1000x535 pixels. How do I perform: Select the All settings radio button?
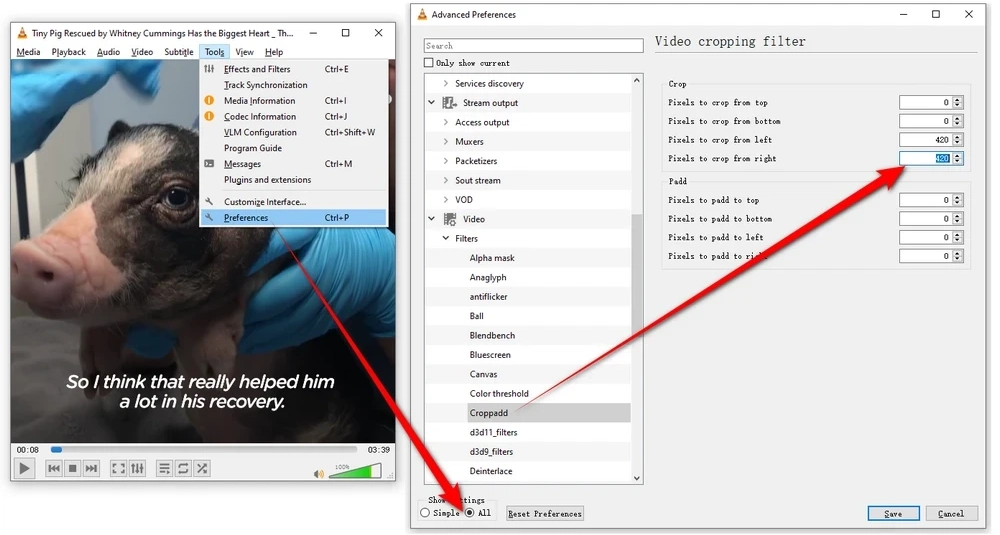(470, 513)
